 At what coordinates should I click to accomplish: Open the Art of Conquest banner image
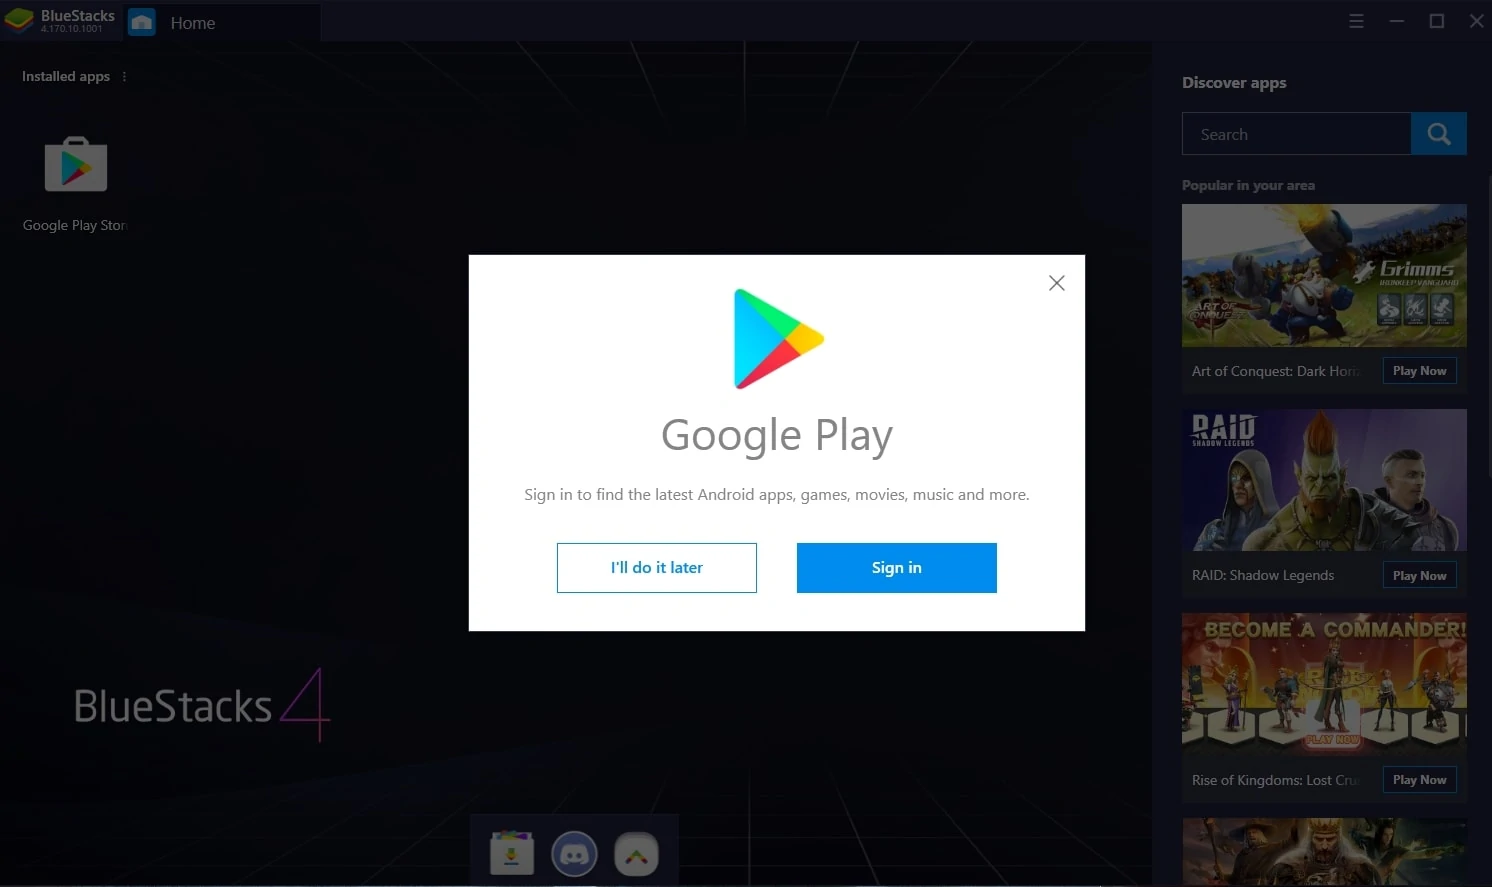[1324, 276]
